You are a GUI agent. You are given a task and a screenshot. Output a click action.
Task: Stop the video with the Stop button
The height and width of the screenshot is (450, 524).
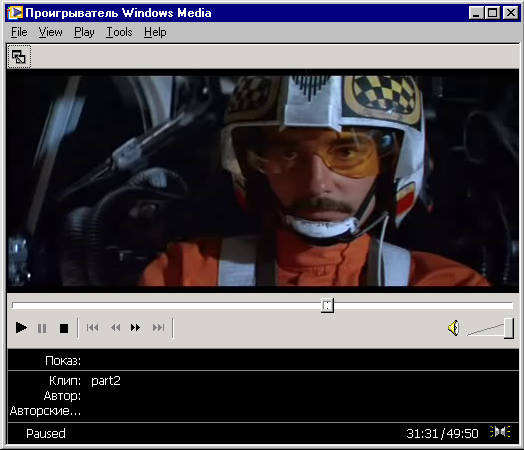tap(64, 328)
